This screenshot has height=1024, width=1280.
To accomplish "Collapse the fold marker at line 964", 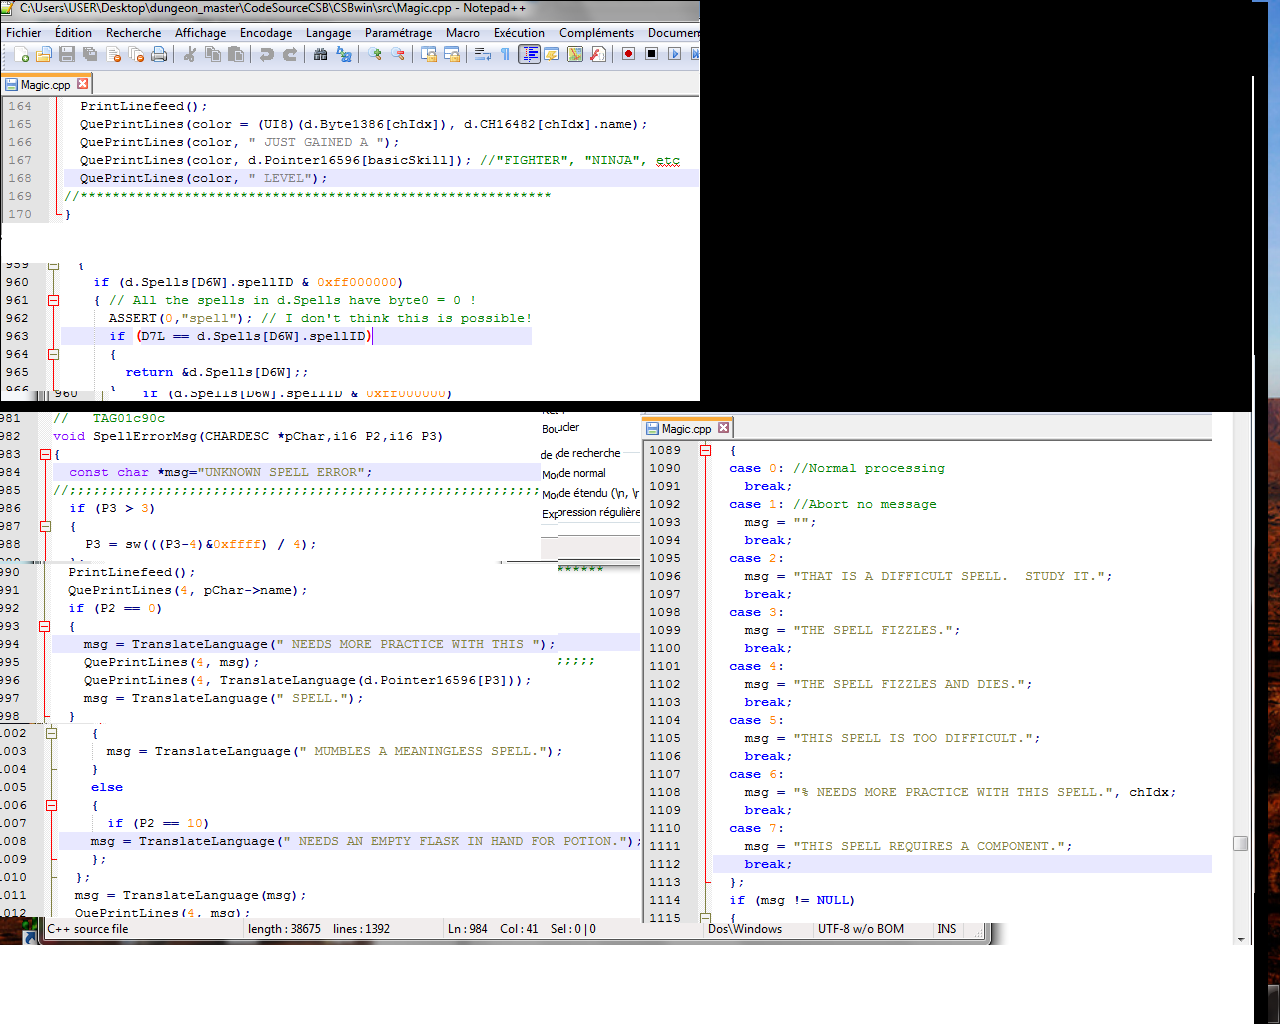I will [54, 354].
